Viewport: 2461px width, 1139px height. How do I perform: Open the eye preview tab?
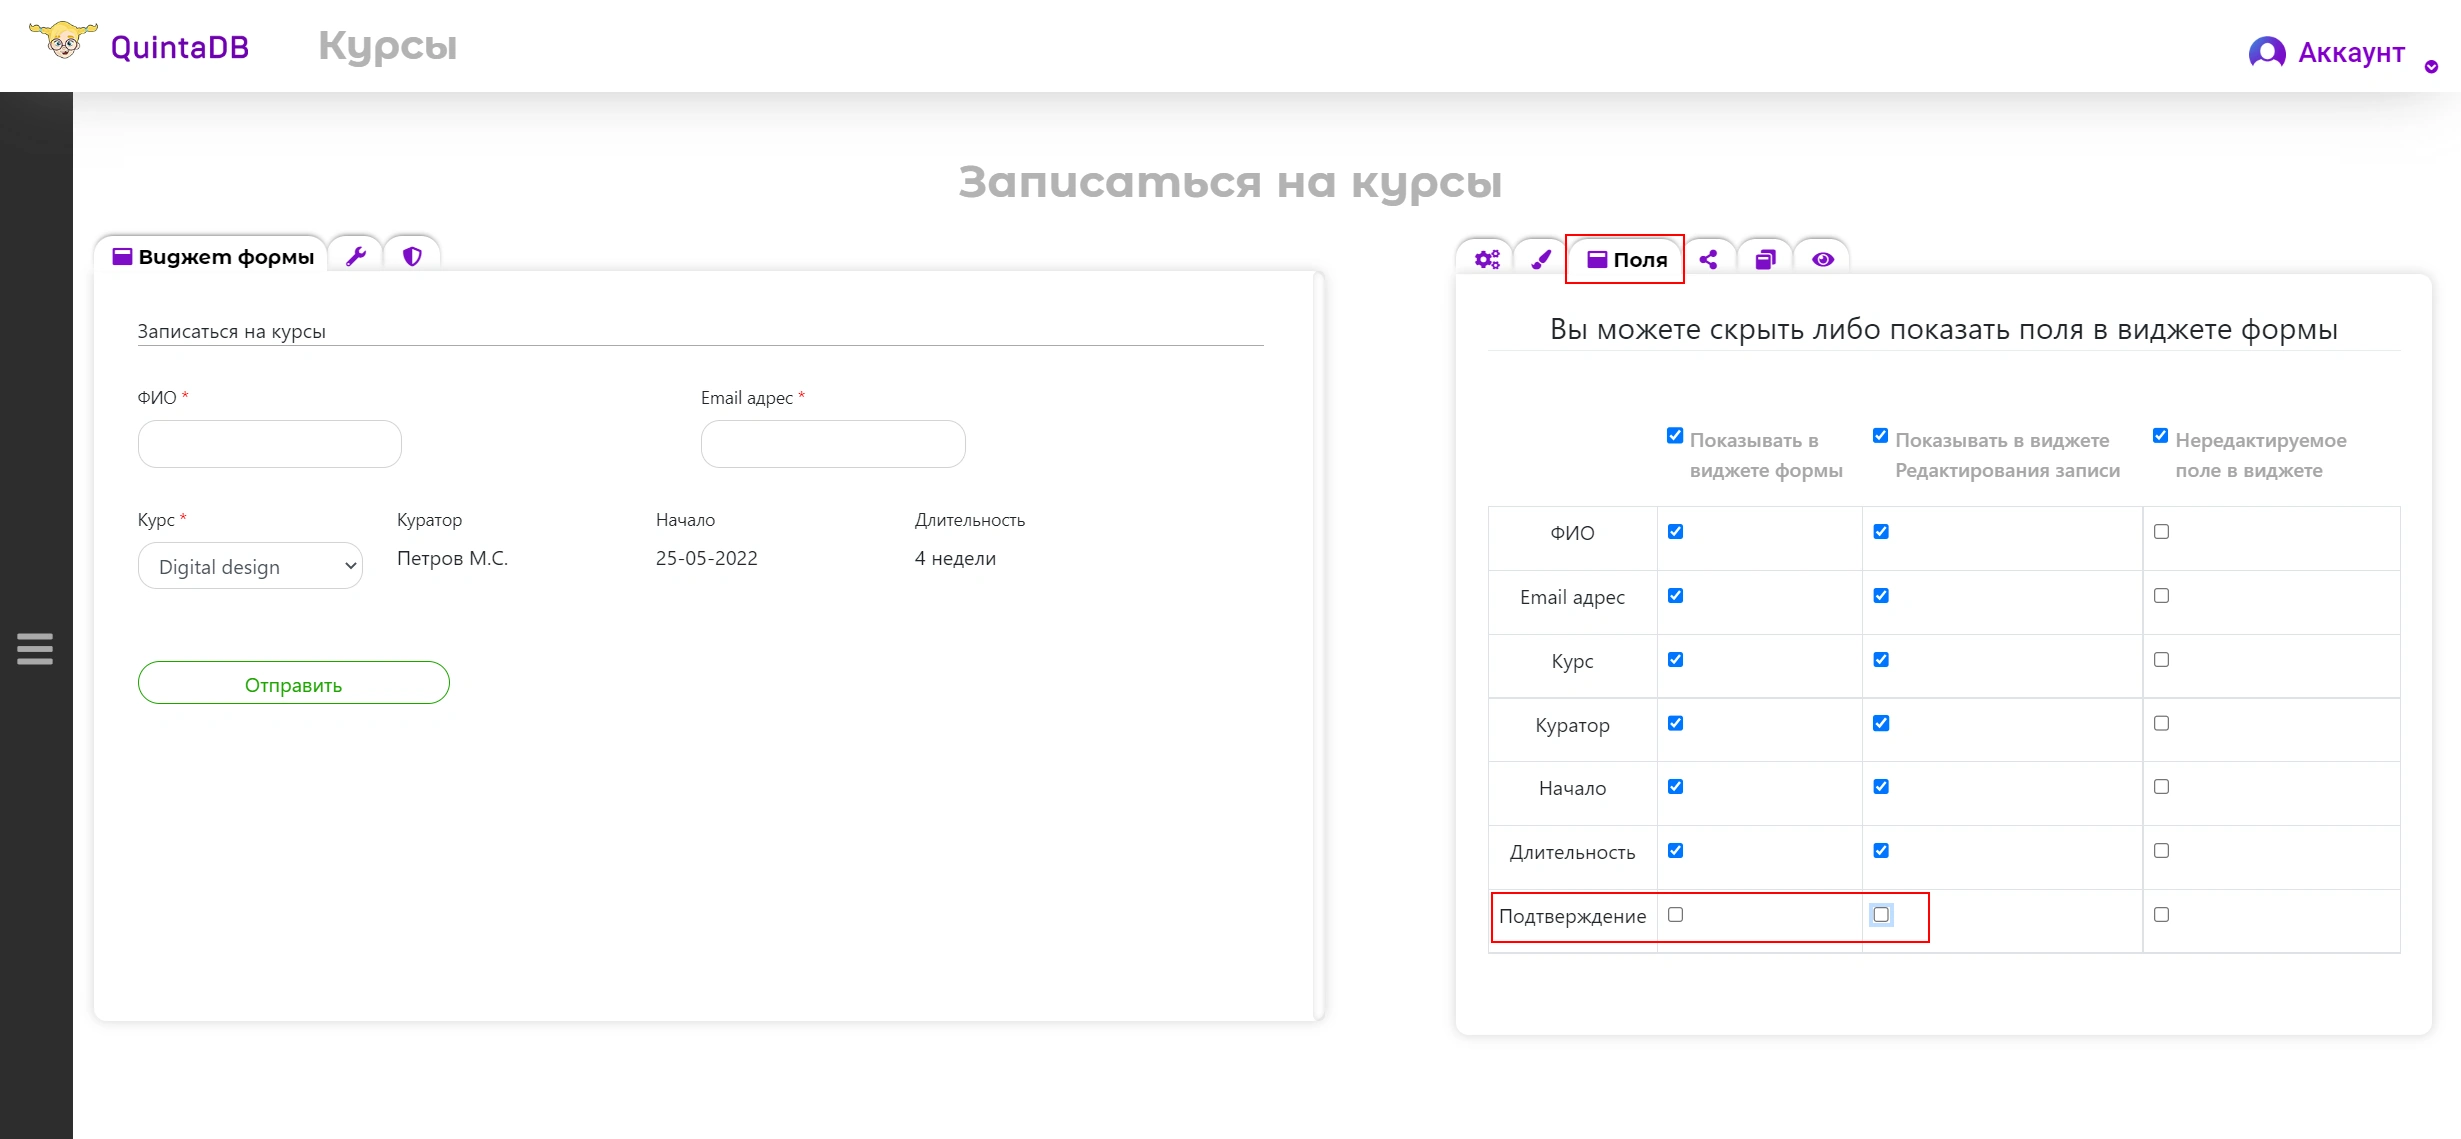[x=1823, y=260]
